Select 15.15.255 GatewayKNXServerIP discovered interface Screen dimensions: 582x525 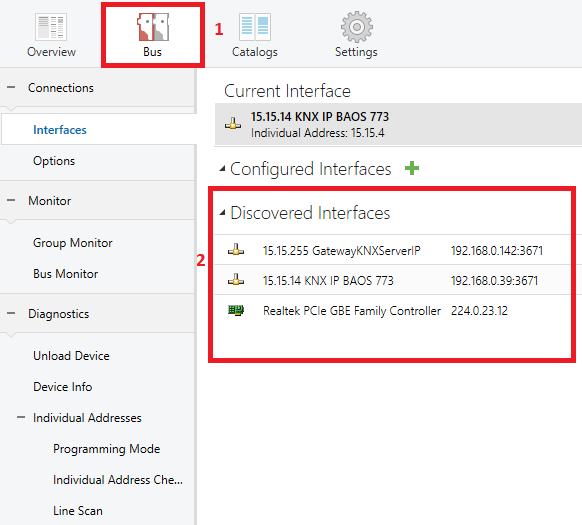(341, 251)
